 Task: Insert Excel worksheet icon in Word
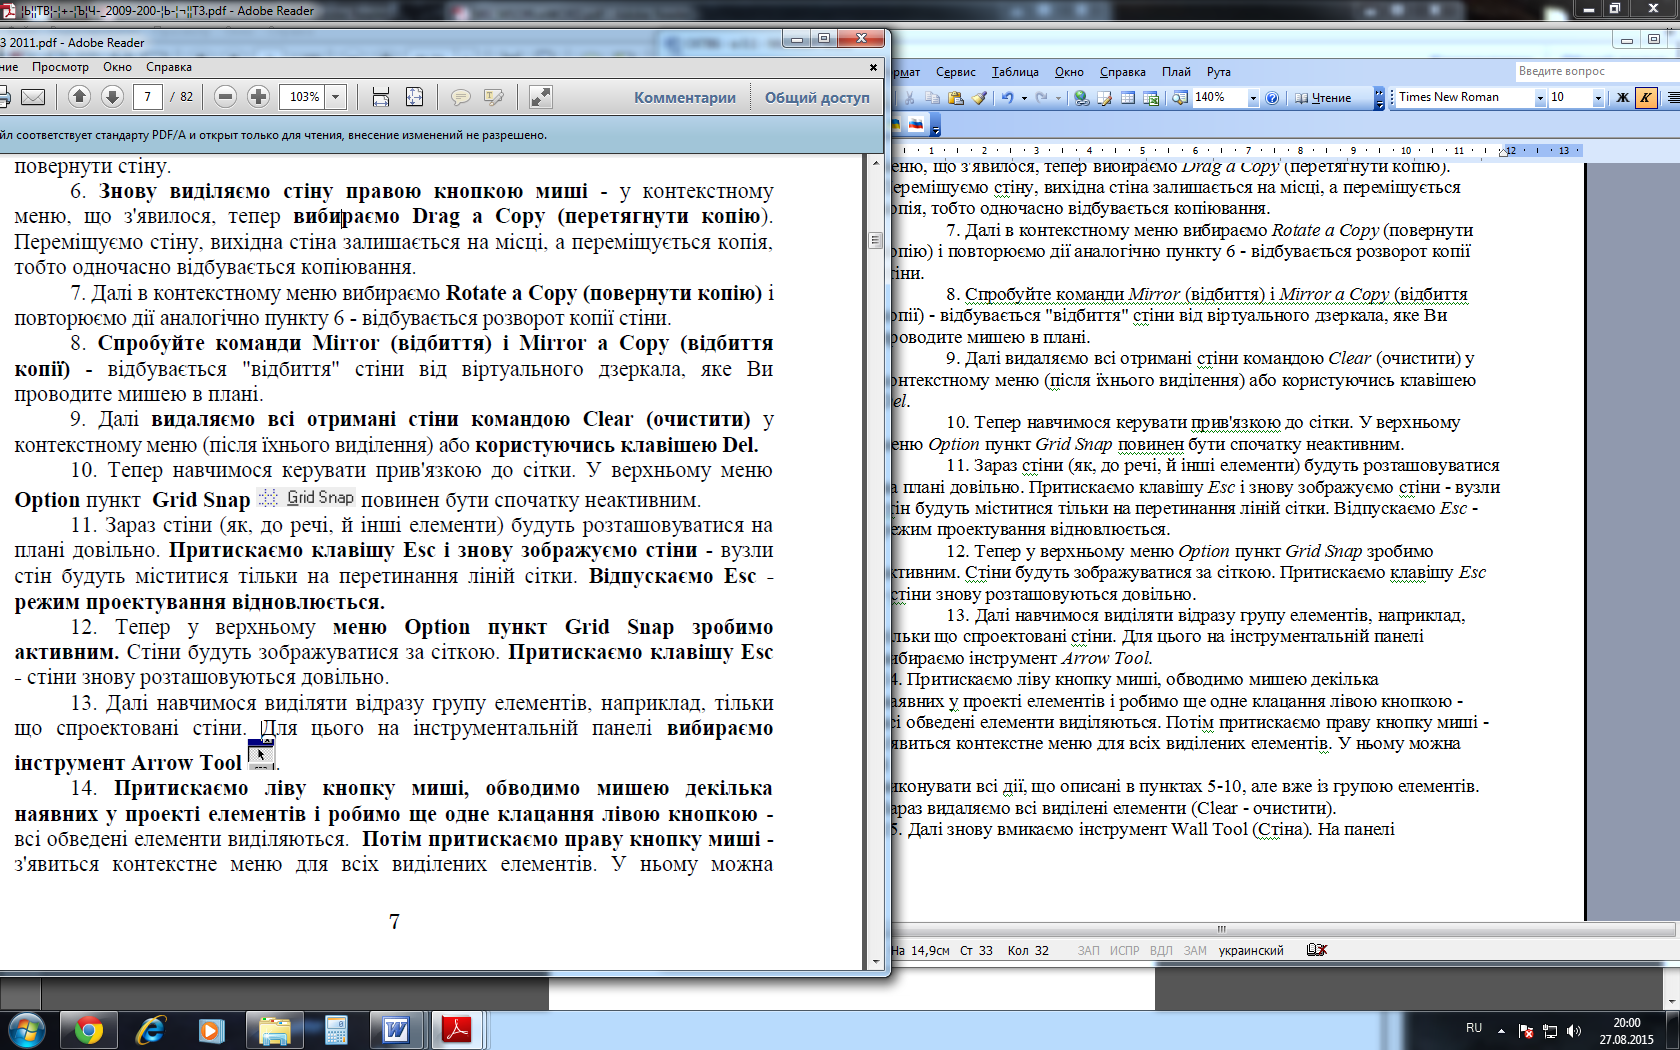click(x=1151, y=98)
